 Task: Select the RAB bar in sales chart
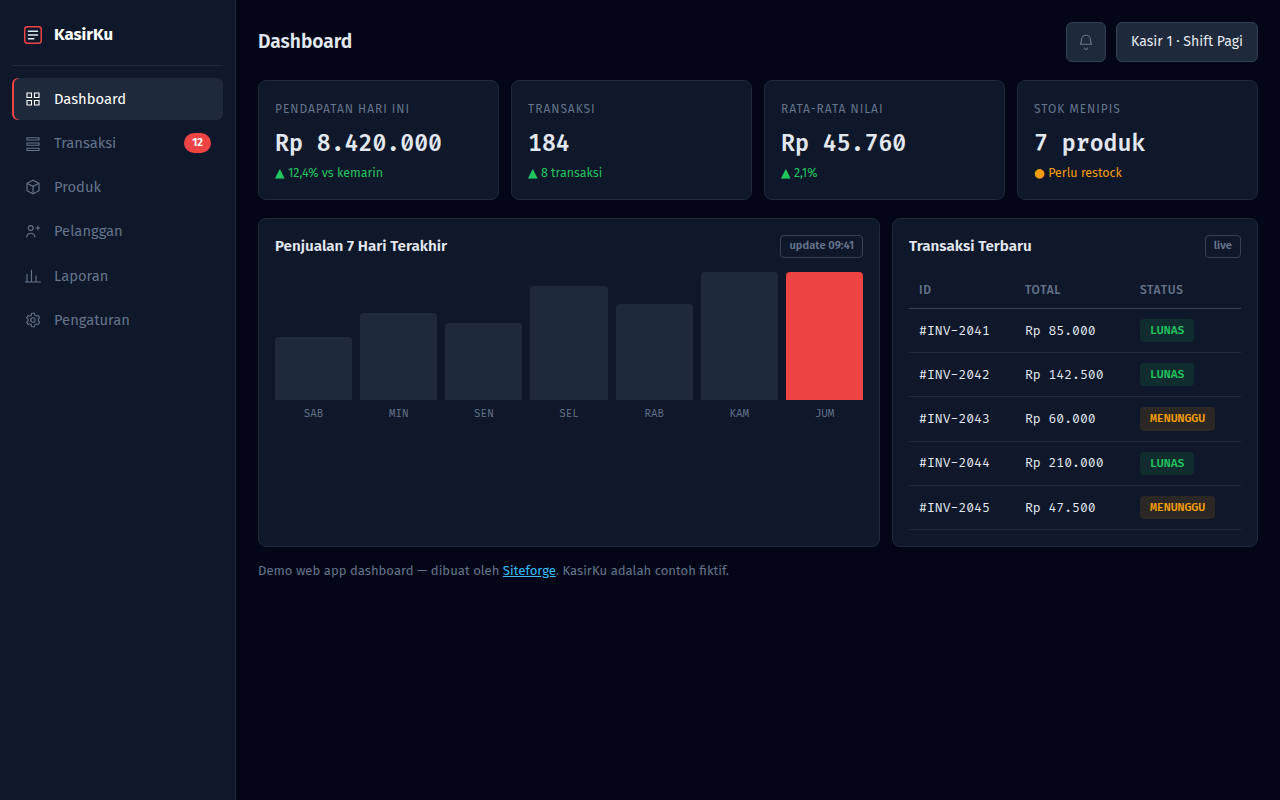pos(654,352)
